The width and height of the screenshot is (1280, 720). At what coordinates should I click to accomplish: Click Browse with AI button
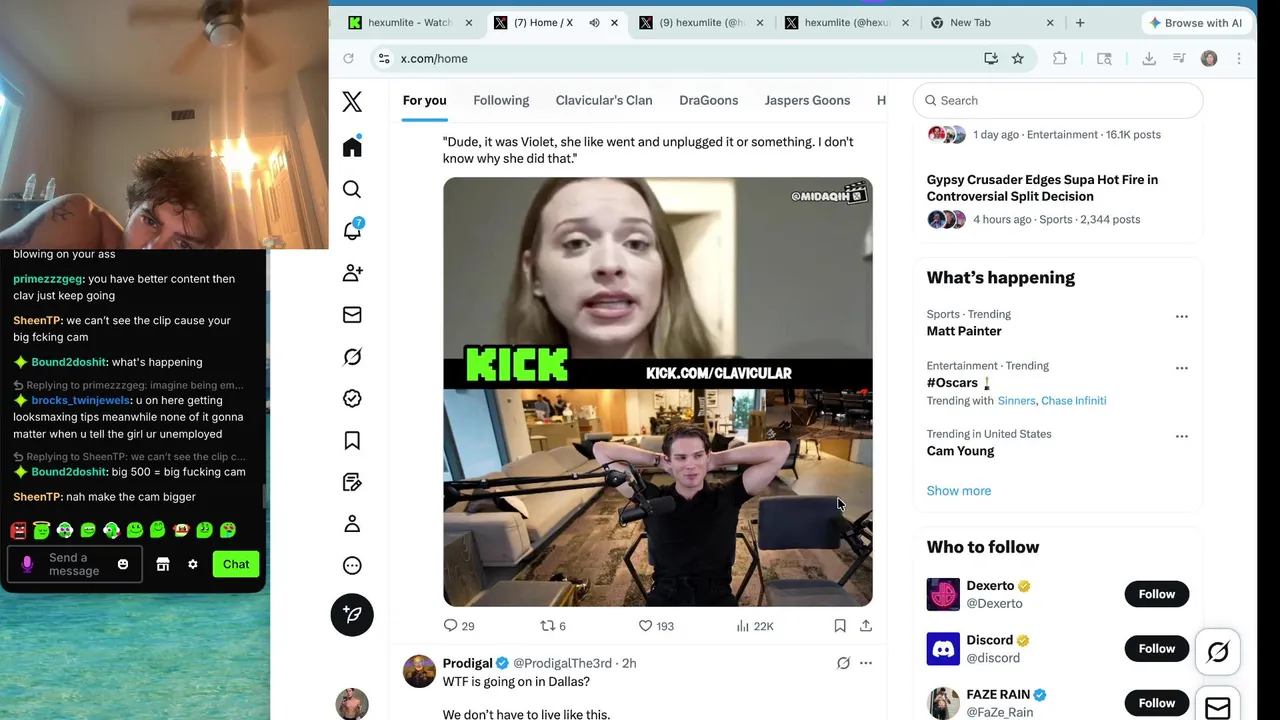[1195, 22]
